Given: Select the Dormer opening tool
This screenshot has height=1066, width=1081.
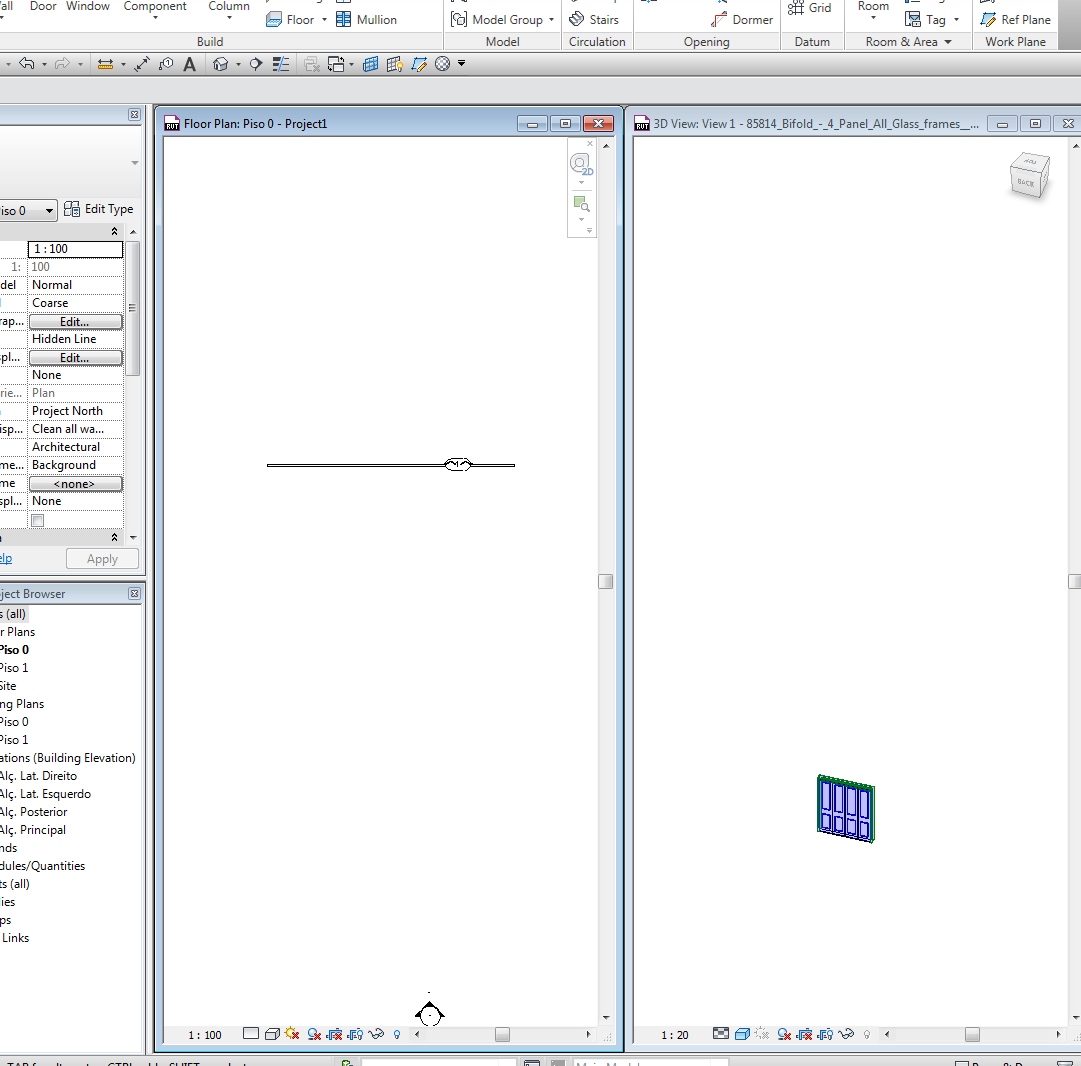Looking at the screenshot, I should pyautogui.click(x=742, y=19).
